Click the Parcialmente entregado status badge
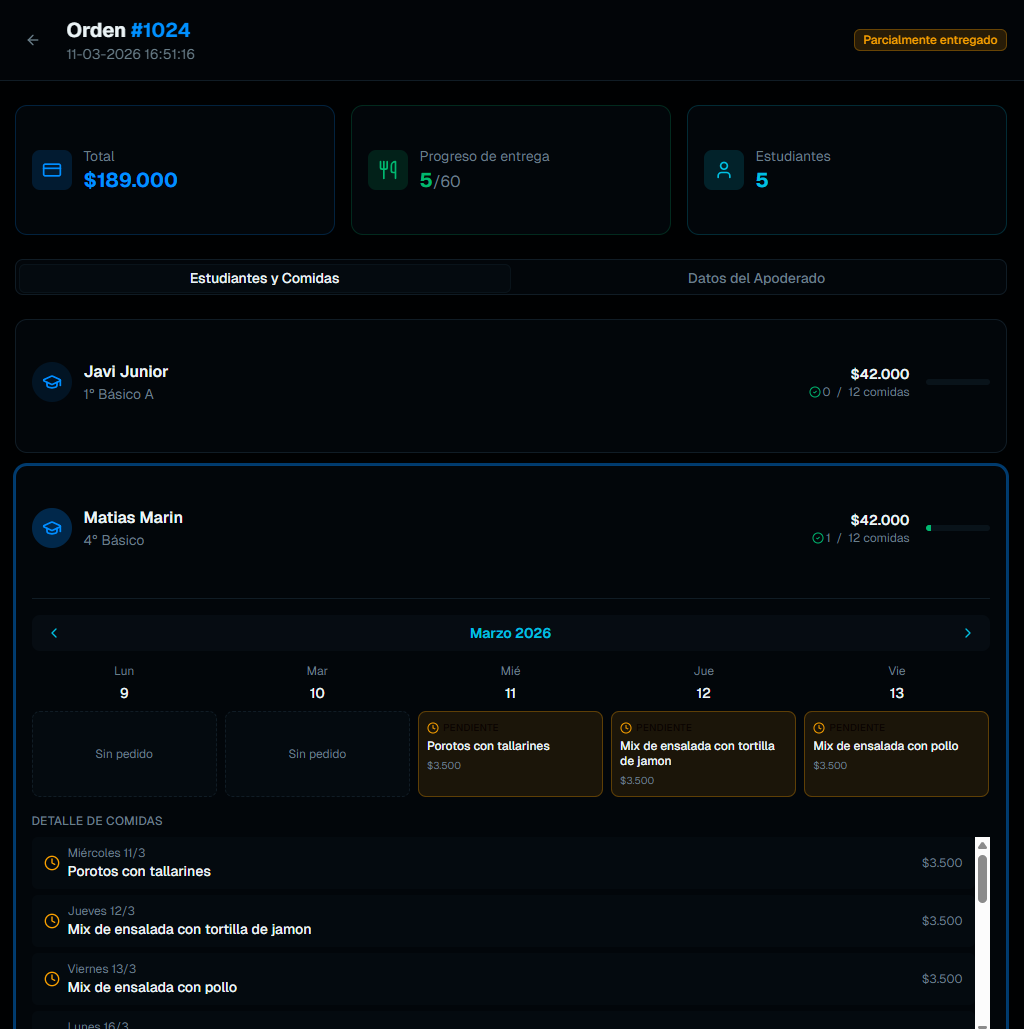This screenshot has height=1029, width=1024. click(x=929, y=40)
